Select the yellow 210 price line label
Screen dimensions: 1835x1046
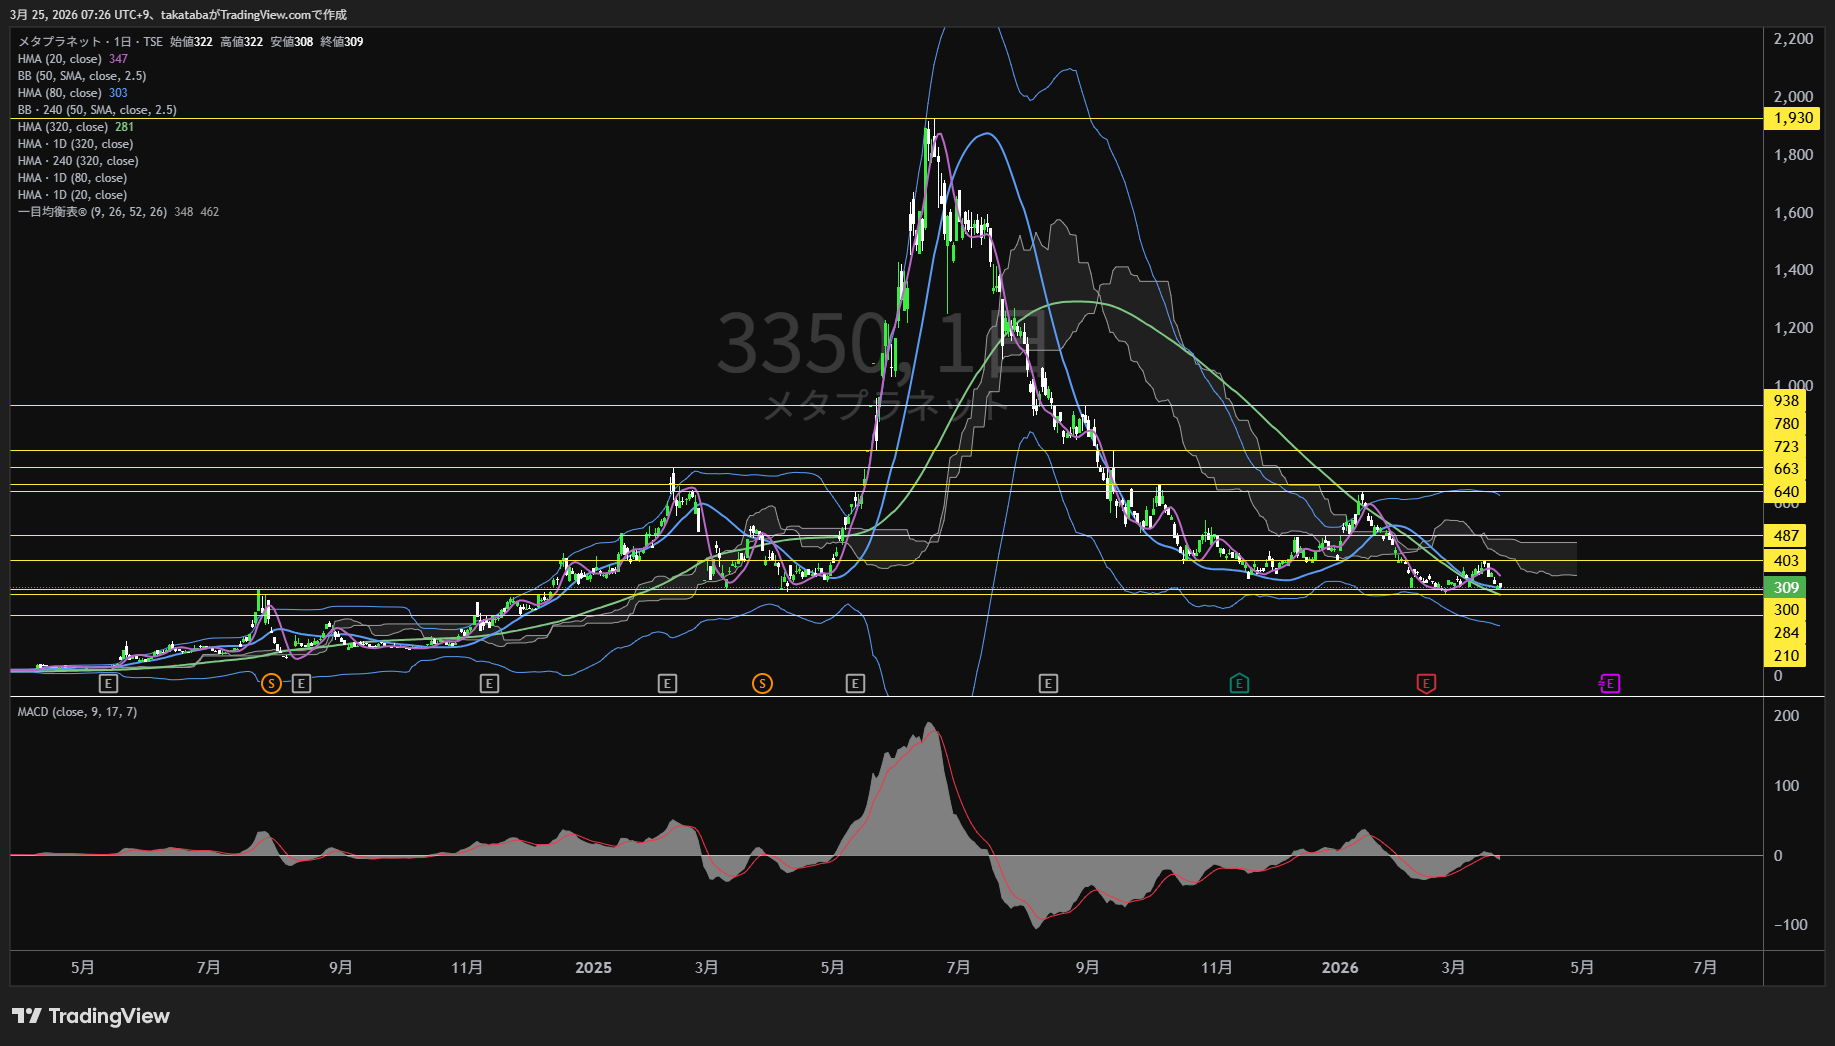pyautogui.click(x=1786, y=656)
